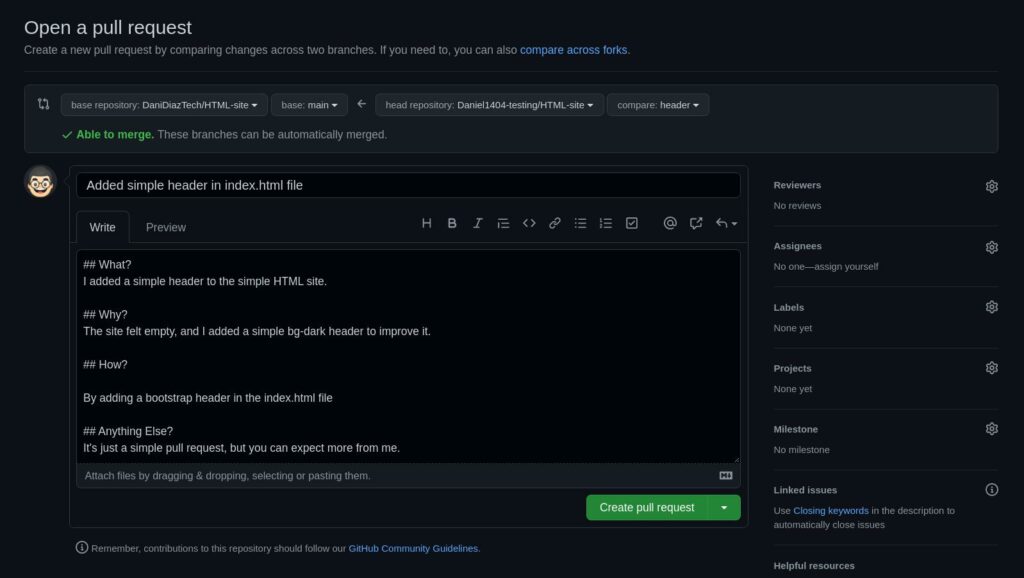Select the Heading formatting icon
Screen dimensions: 1024x578
pyautogui.click(x=426, y=223)
